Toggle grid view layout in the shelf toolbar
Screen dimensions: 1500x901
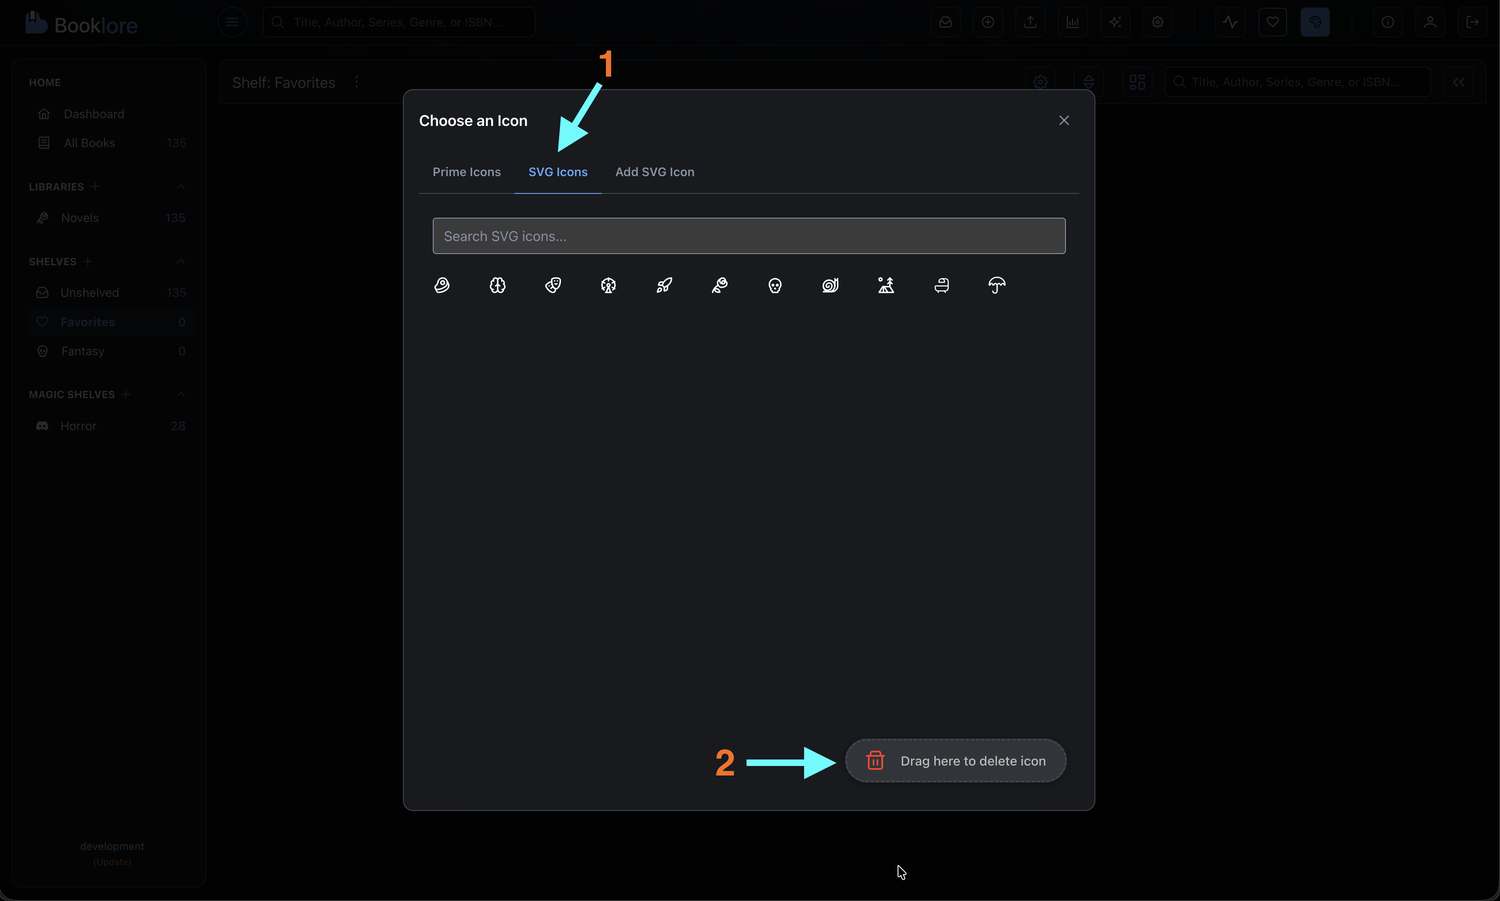[1137, 82]
